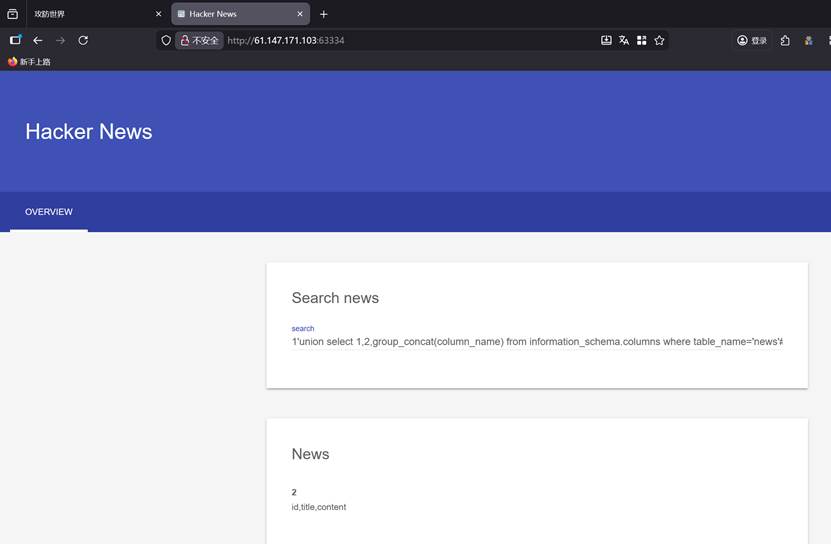831x544 pixels.
Task: Close the Hacker News tab
Action: pos(300,14)
